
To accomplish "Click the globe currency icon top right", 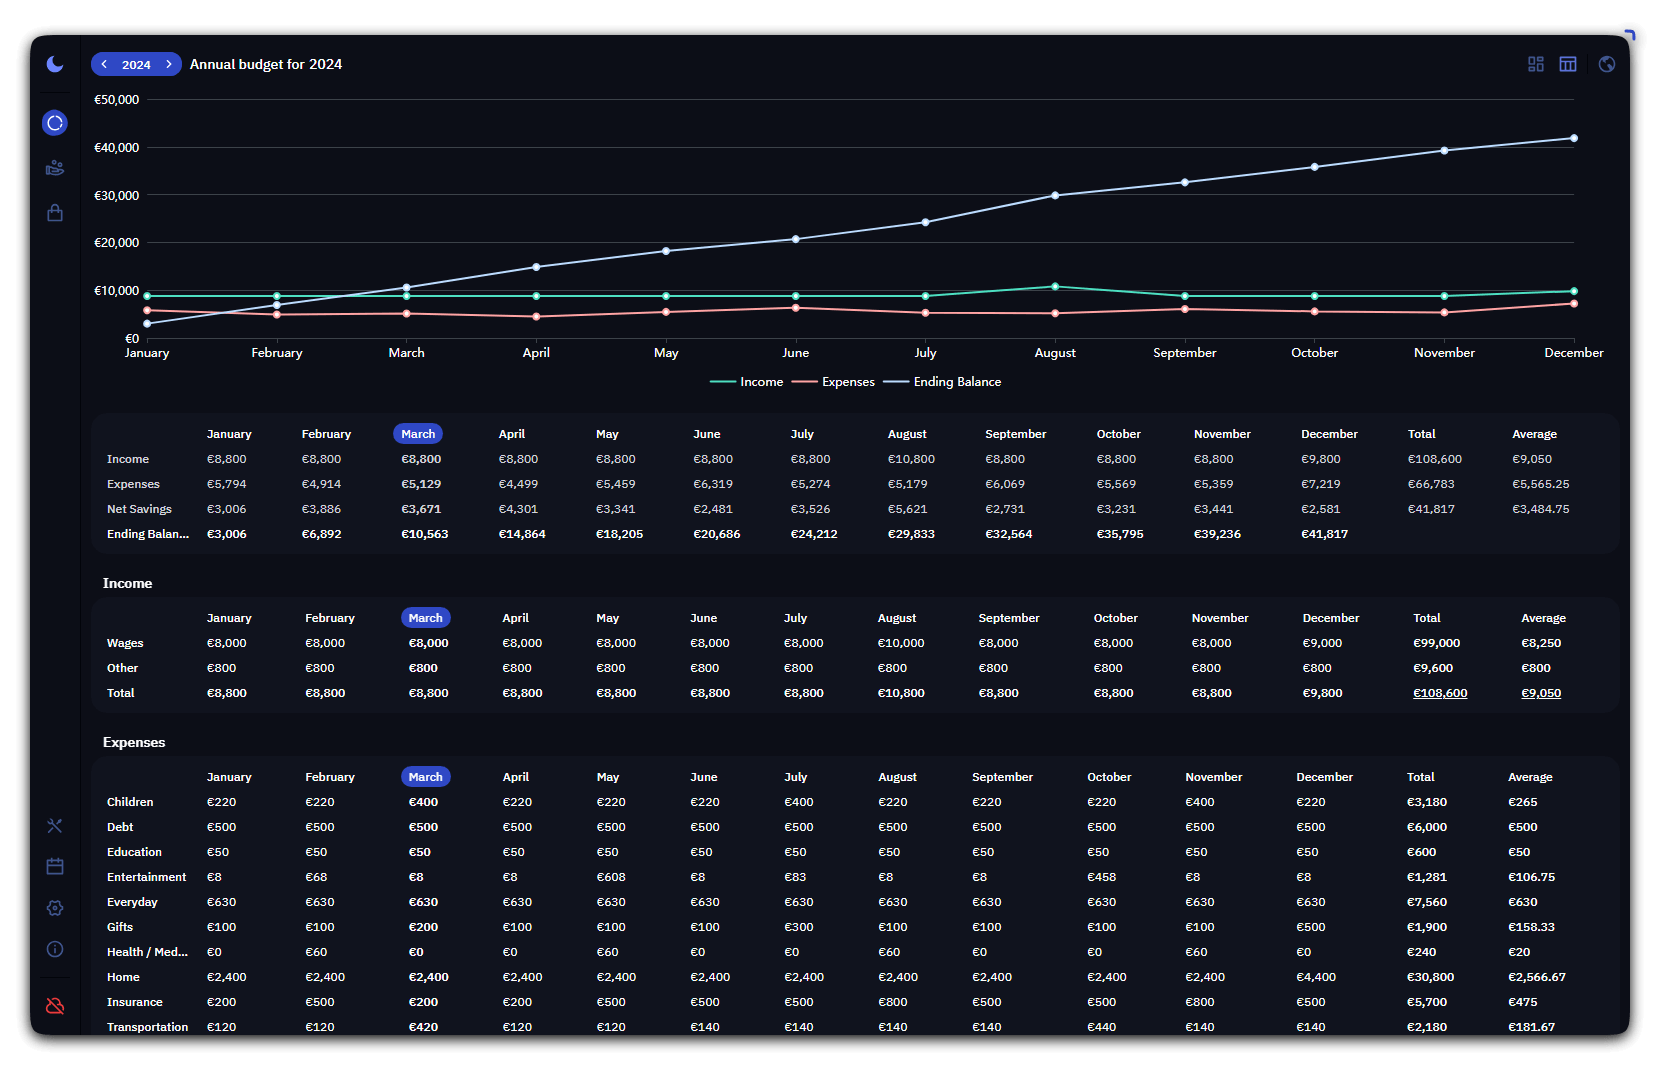I will 1607,64.
